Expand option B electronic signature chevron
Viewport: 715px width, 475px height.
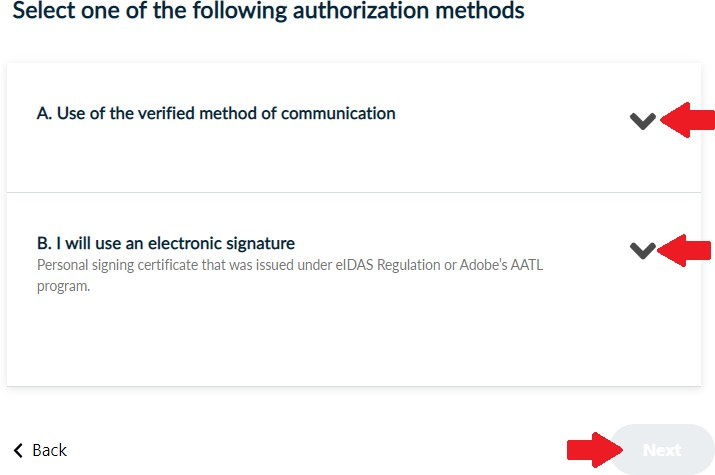[643, 250]
